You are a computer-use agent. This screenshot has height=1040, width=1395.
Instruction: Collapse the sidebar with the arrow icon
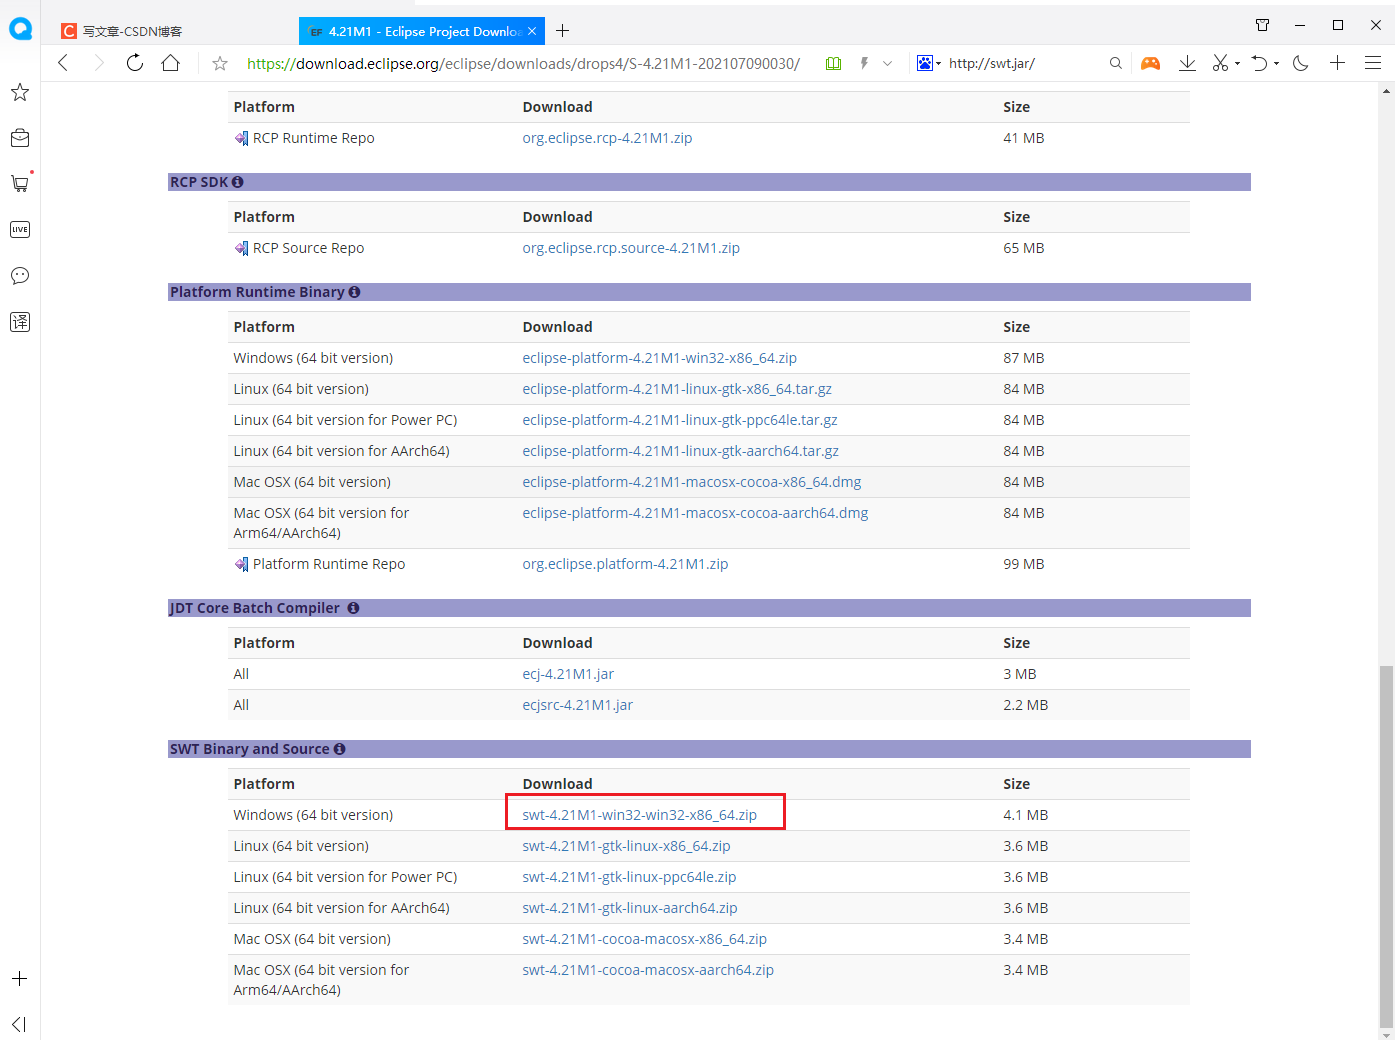coord(20,1024)
